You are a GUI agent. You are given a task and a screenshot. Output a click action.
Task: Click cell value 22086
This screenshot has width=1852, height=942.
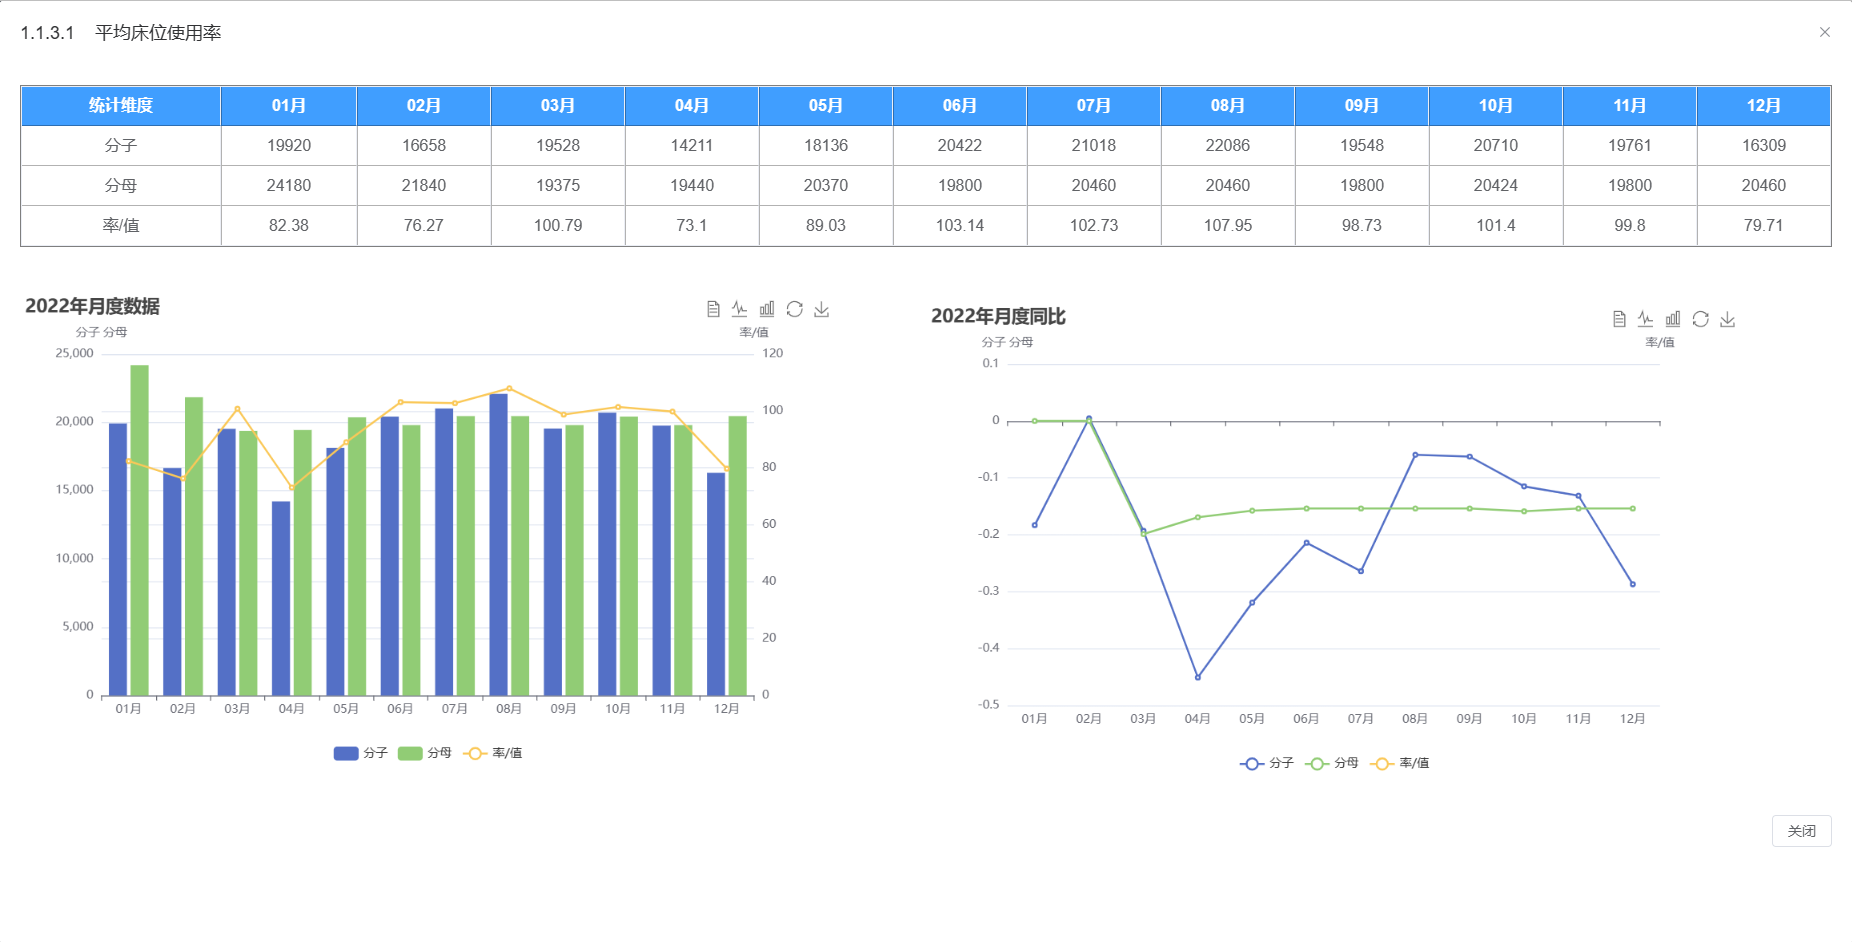[1228, 145]
